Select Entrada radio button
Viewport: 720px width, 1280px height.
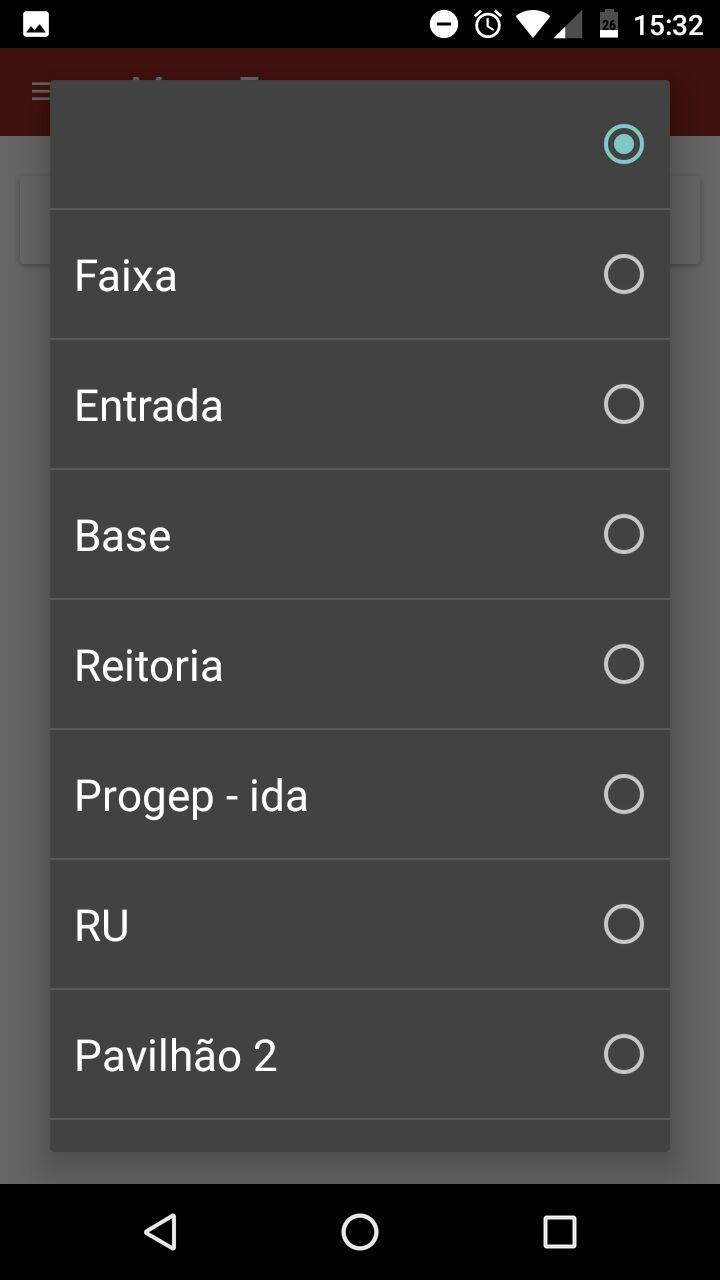(x=623, y=404)
